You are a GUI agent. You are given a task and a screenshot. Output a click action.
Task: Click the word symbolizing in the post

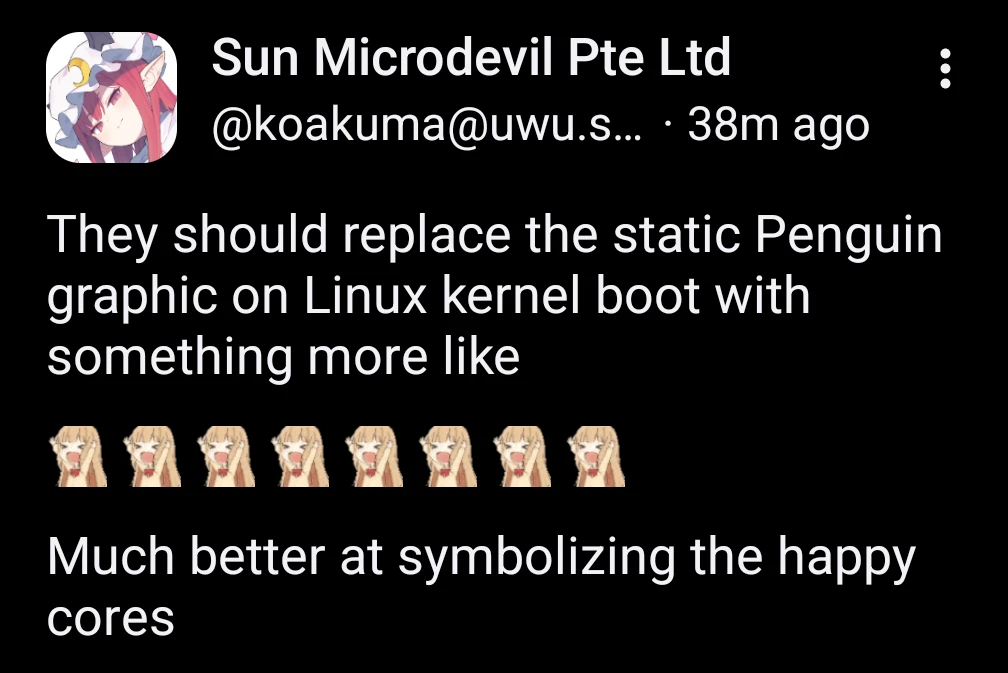point(537,559)
